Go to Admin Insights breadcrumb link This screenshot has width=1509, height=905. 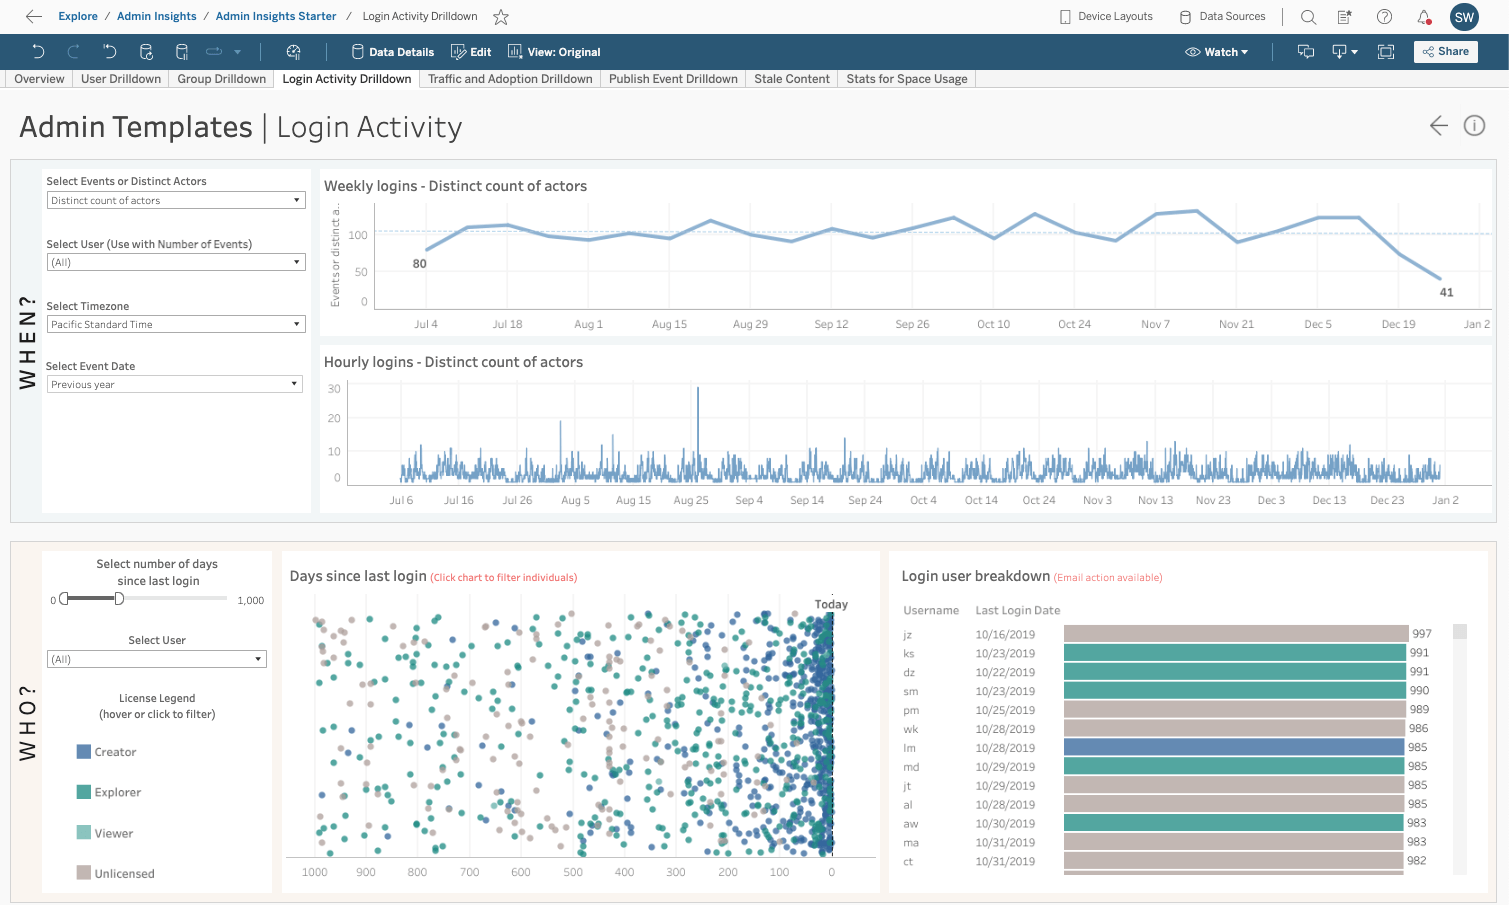(x=157, y=17)
